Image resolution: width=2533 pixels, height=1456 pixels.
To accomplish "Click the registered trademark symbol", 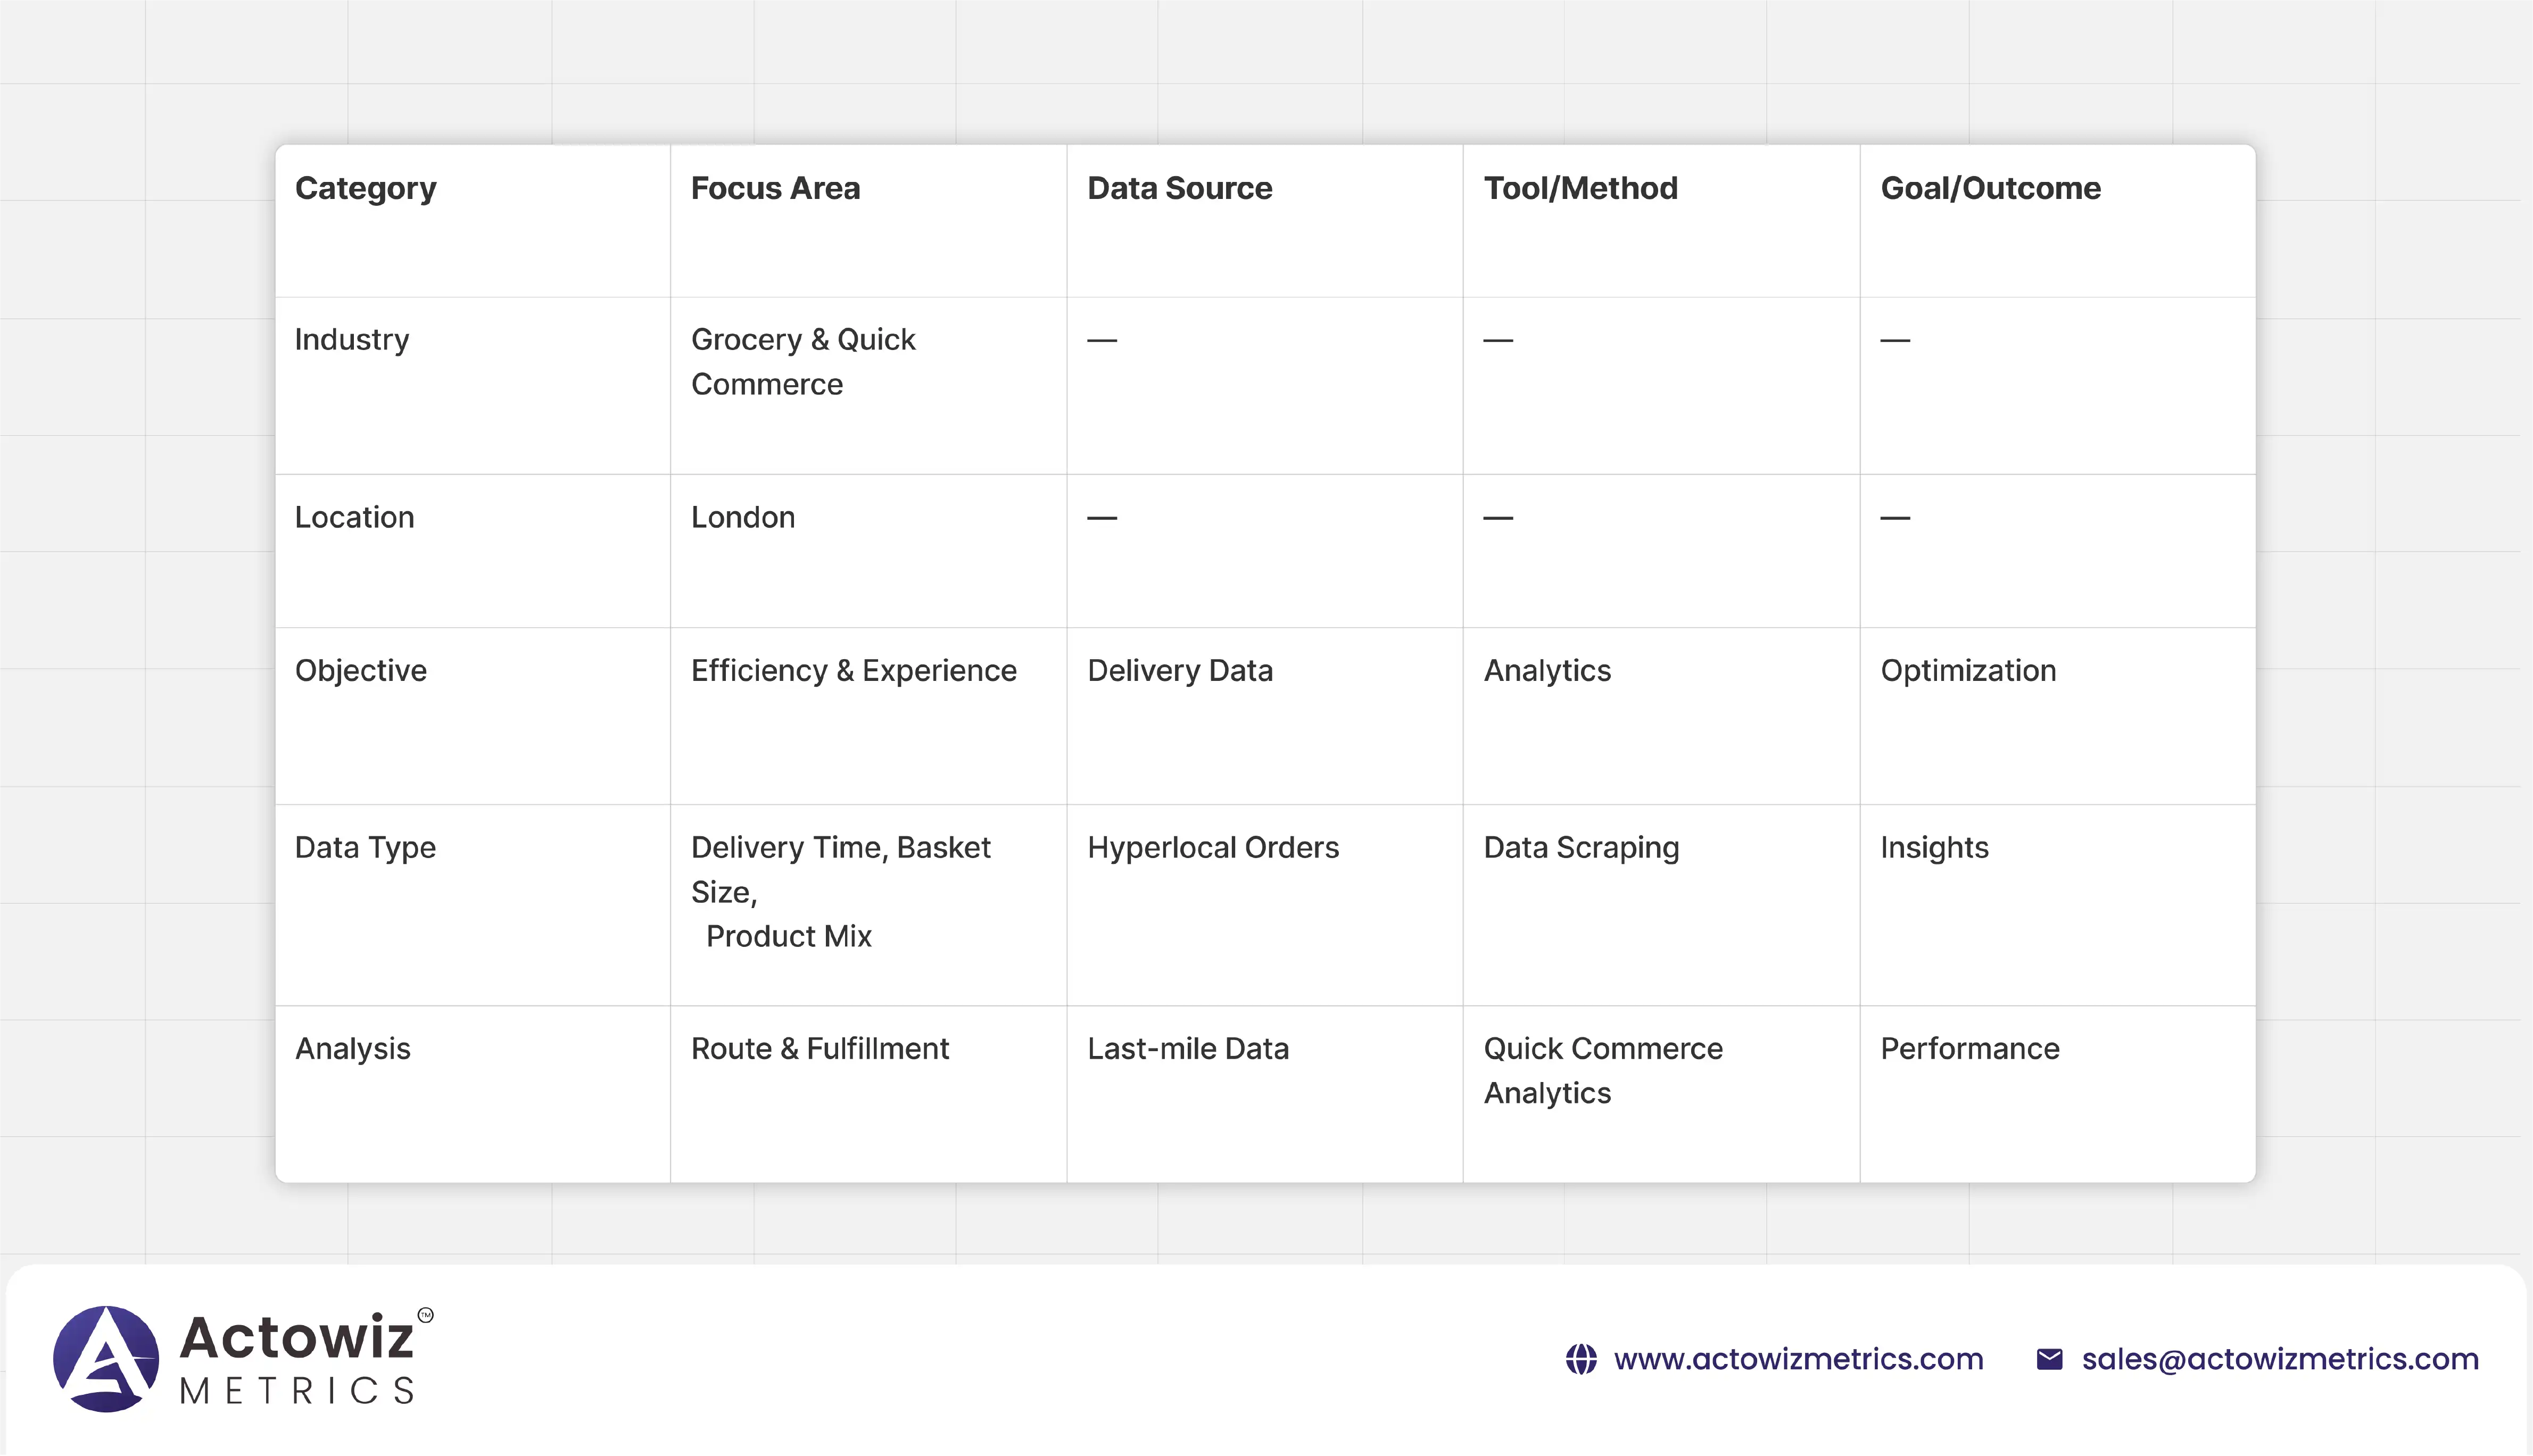I will 426,1315.
